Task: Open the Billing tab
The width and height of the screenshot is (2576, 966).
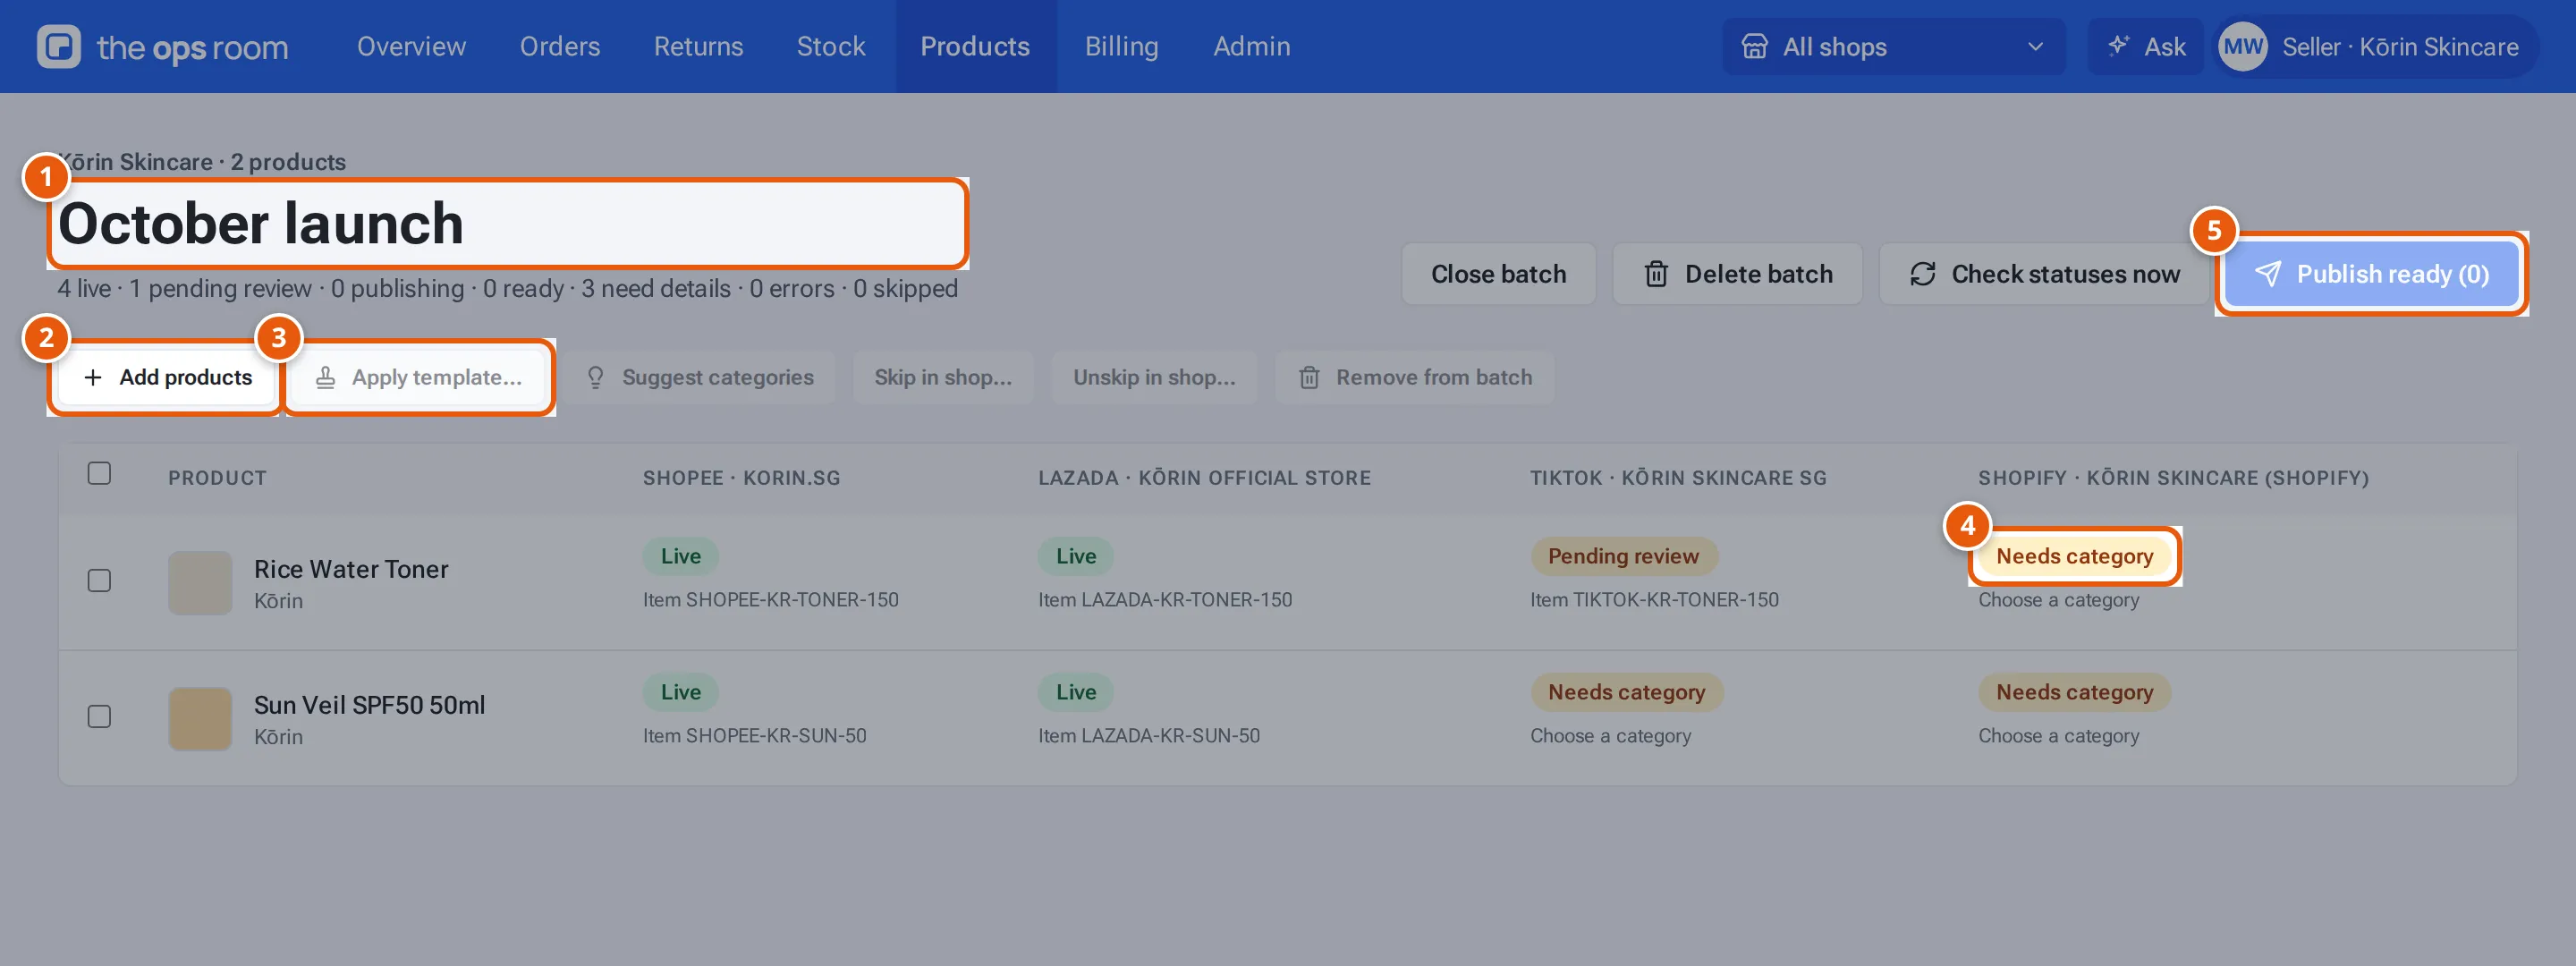Action: (1122, 46)
